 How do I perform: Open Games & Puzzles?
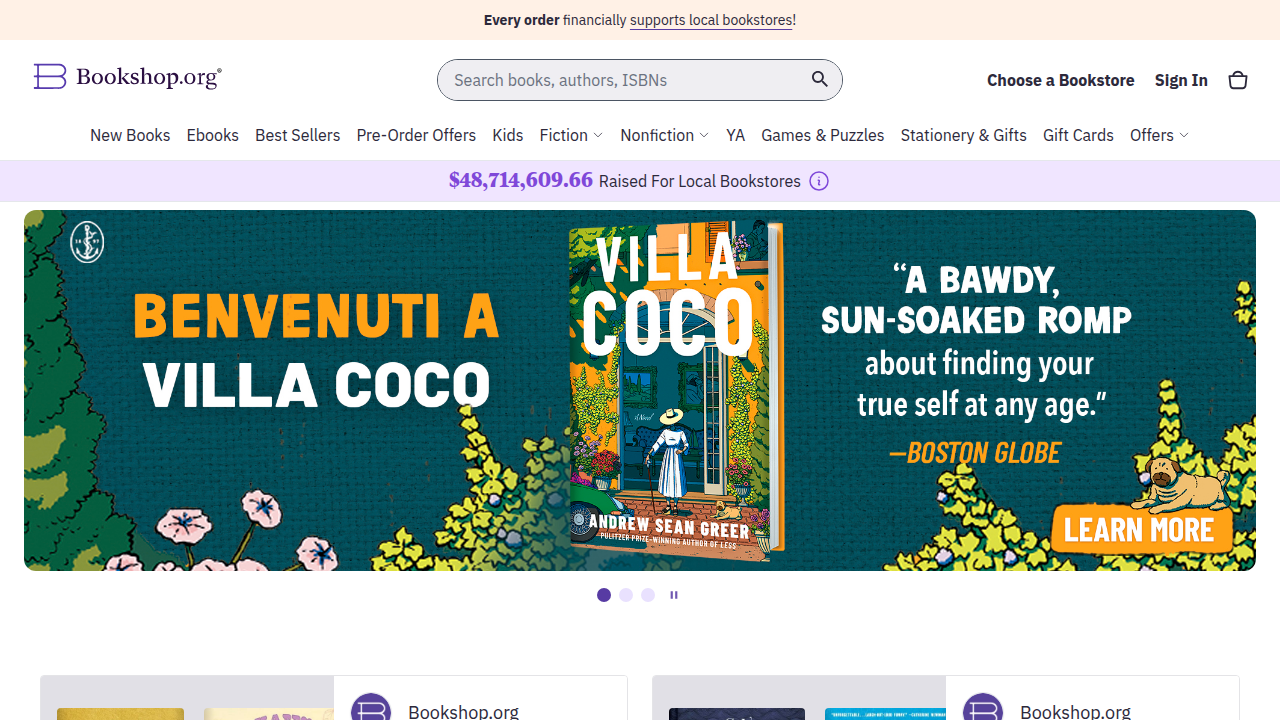(x=823, y=135)
